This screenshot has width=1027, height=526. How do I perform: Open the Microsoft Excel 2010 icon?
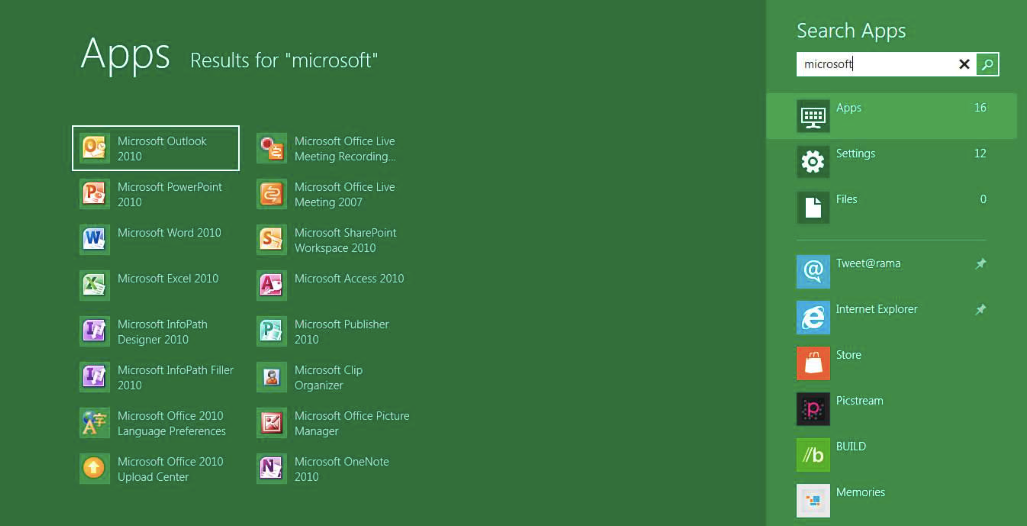[94, 286]
